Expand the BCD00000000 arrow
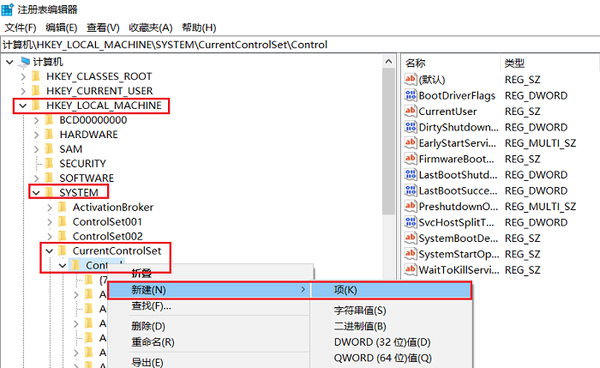Viewport: 600px width, 368px height. (36, 120)
